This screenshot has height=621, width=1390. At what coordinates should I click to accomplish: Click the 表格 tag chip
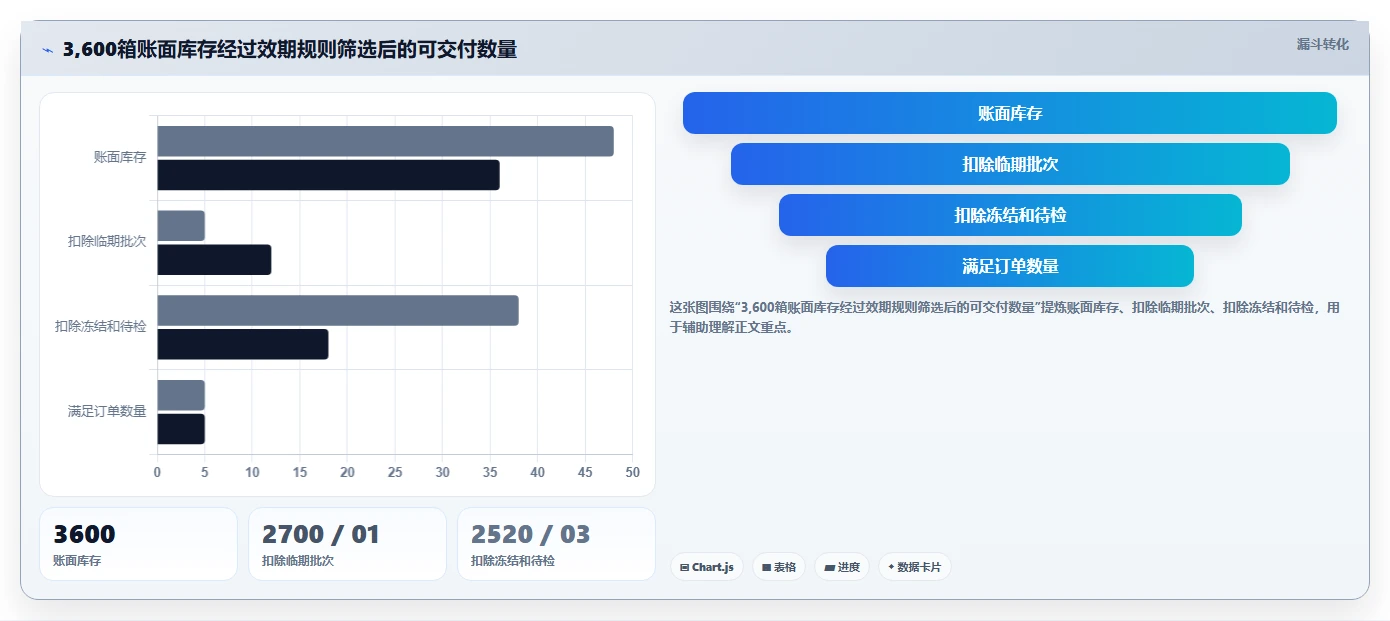pyautogui.click(x=779, y=567)
